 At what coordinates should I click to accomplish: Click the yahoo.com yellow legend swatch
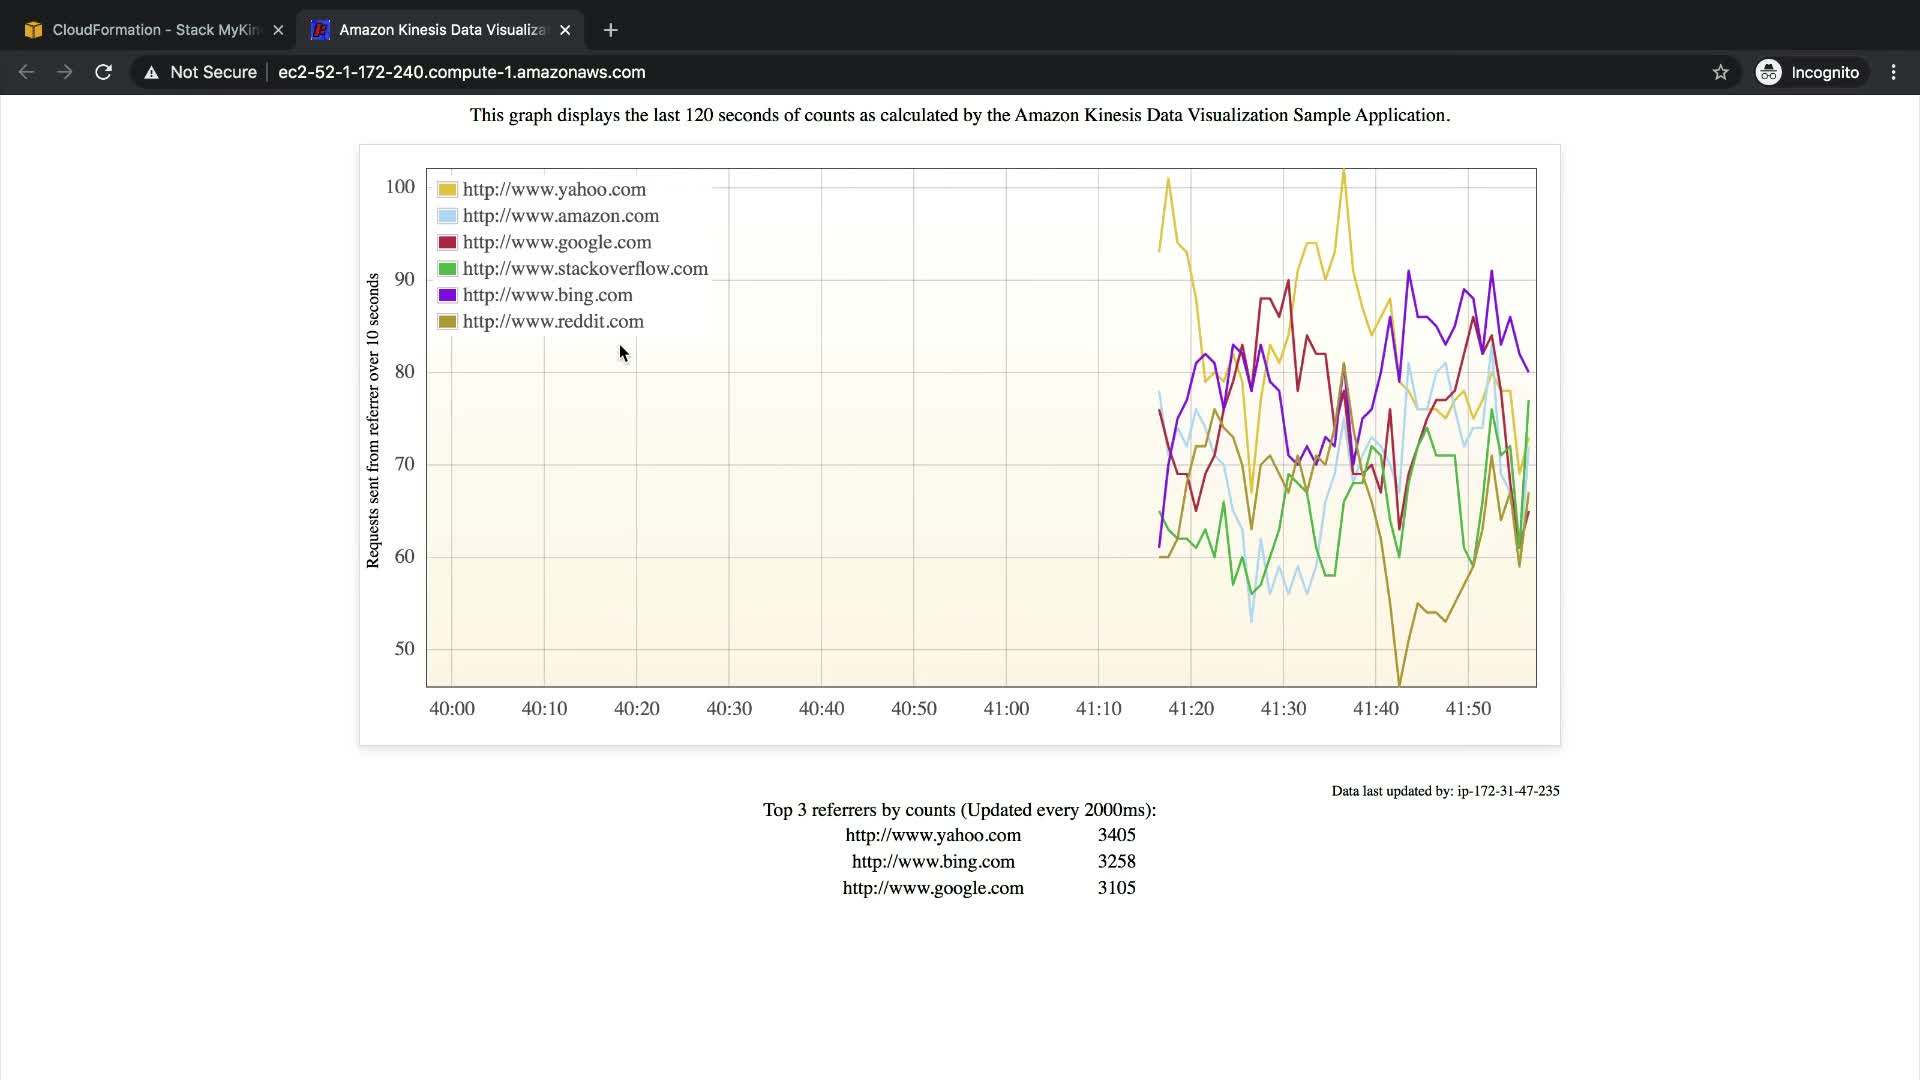click(x=447, y=190)
